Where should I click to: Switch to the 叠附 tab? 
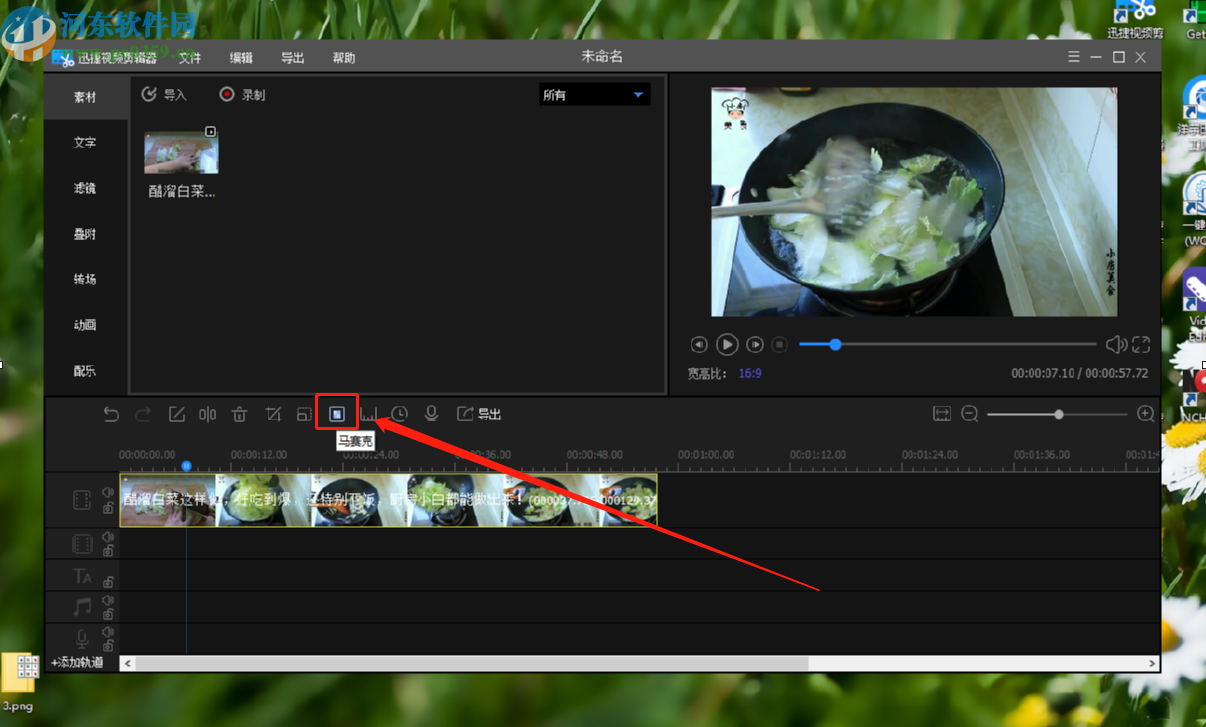pyautogui.click(x=85, y=234)
